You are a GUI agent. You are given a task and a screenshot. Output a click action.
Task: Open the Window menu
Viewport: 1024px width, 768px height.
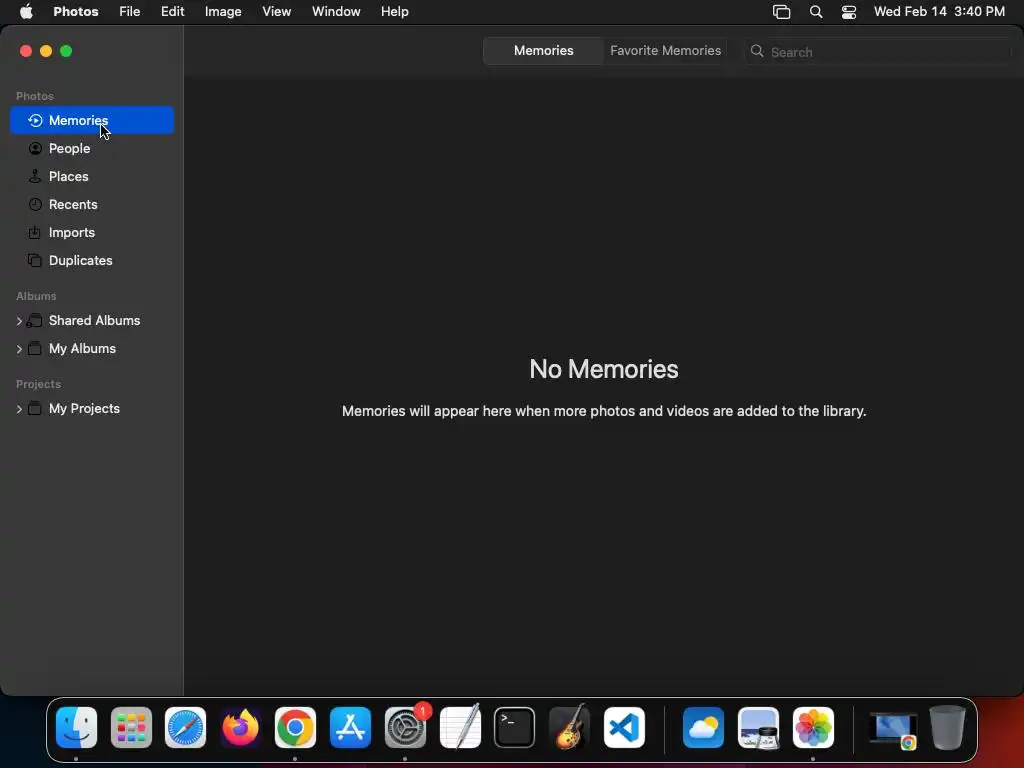coord(336,11)
